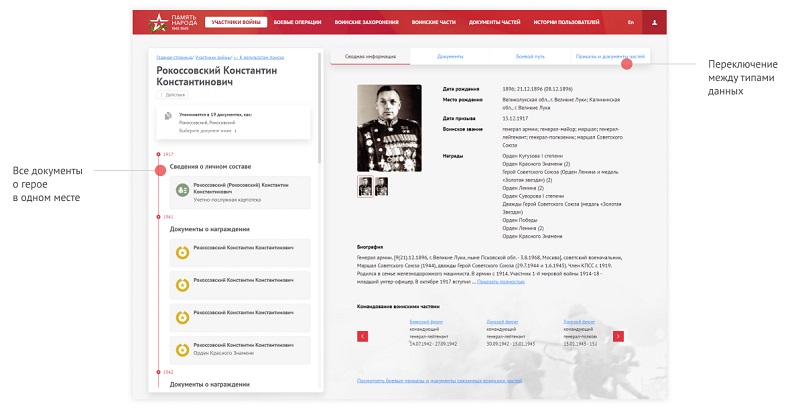Open the Воинские части menu item
The image size is (800, 412).
point(434,22)
